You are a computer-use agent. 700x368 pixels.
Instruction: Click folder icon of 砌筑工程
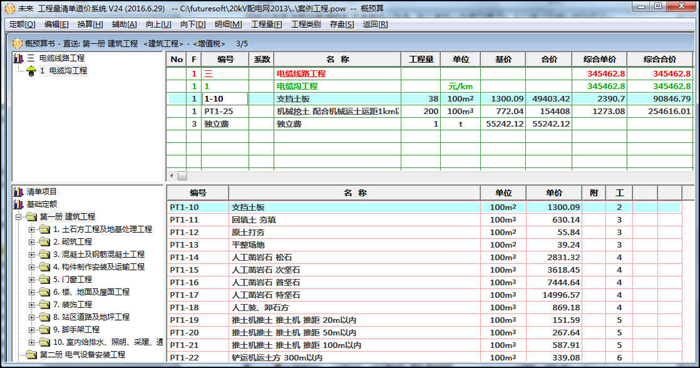(44, 242)
